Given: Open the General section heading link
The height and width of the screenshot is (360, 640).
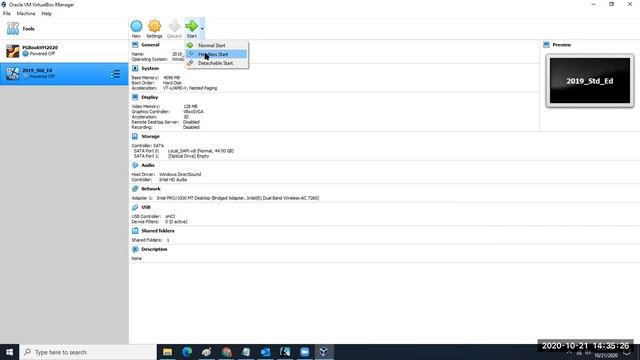Looking at the screenshot, I should point(150,45).
